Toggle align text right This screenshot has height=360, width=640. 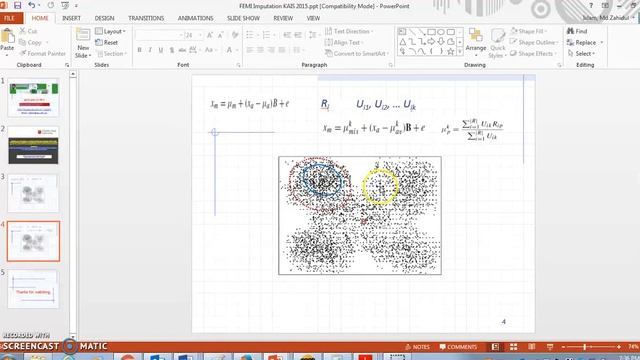pos(271,50)
